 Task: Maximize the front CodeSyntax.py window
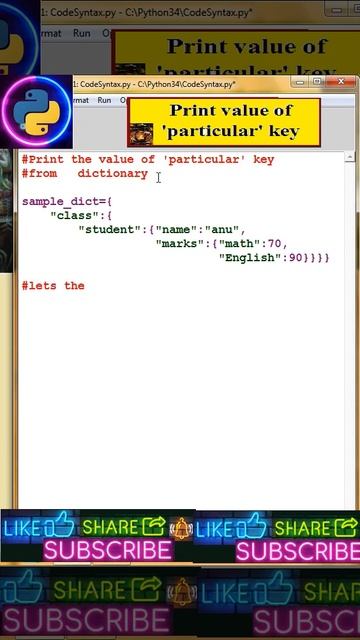point(318,82)
